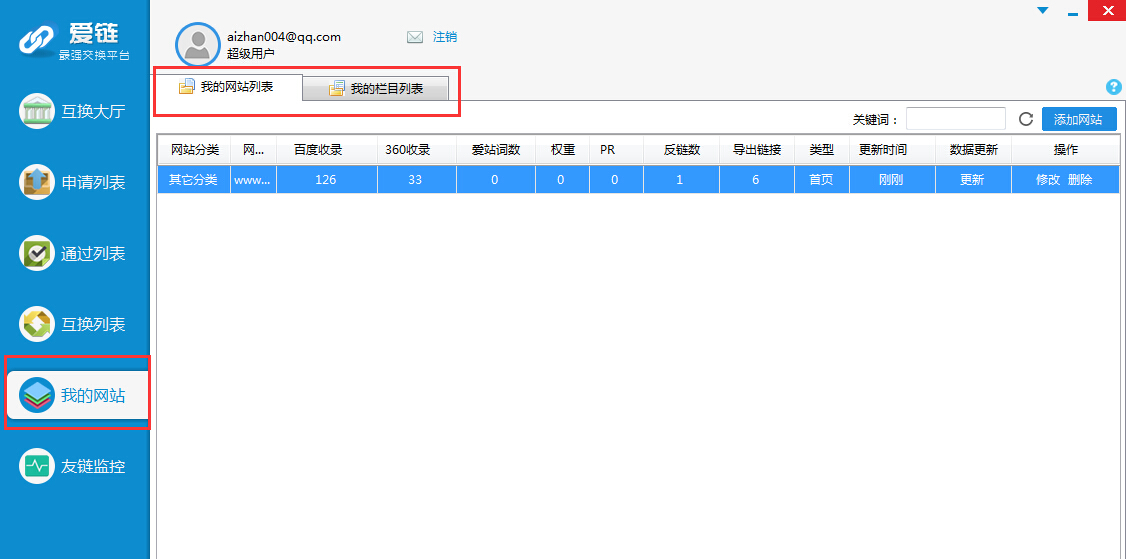Click the www... website address cell
Screen dimensions: 1126x559
point(253,180)
